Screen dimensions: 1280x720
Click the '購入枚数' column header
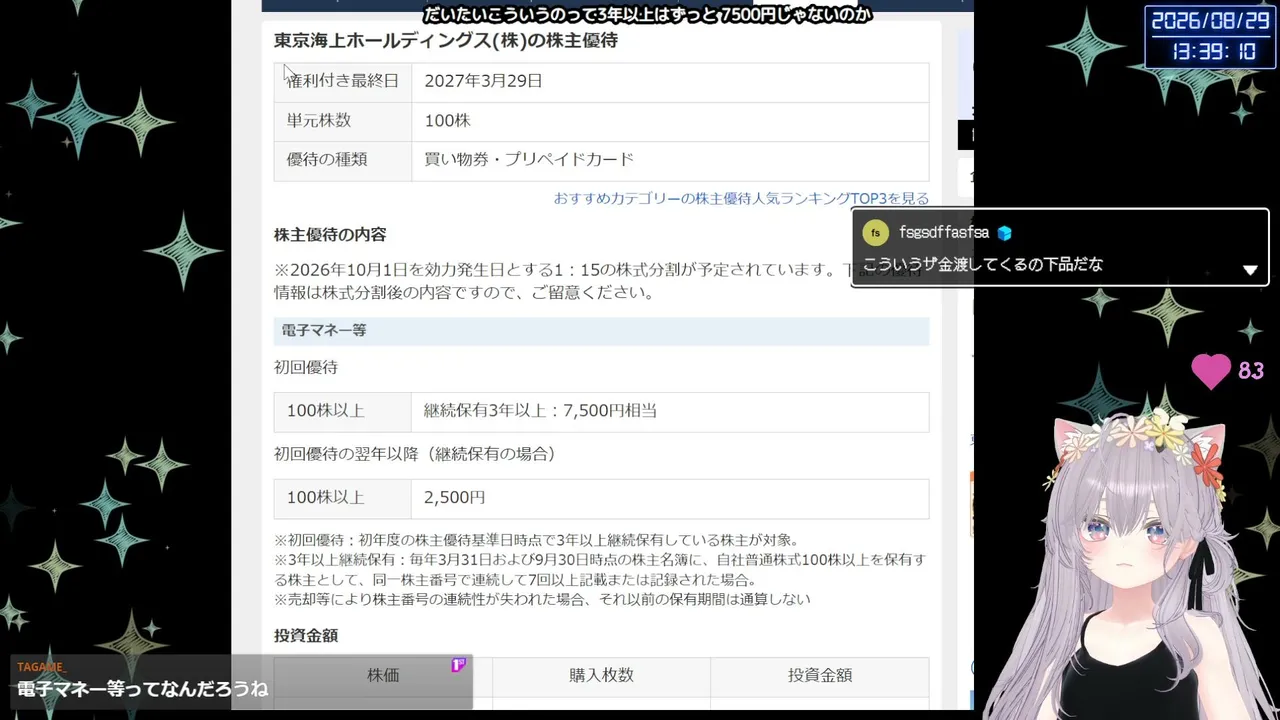click(x=601, y=676)
